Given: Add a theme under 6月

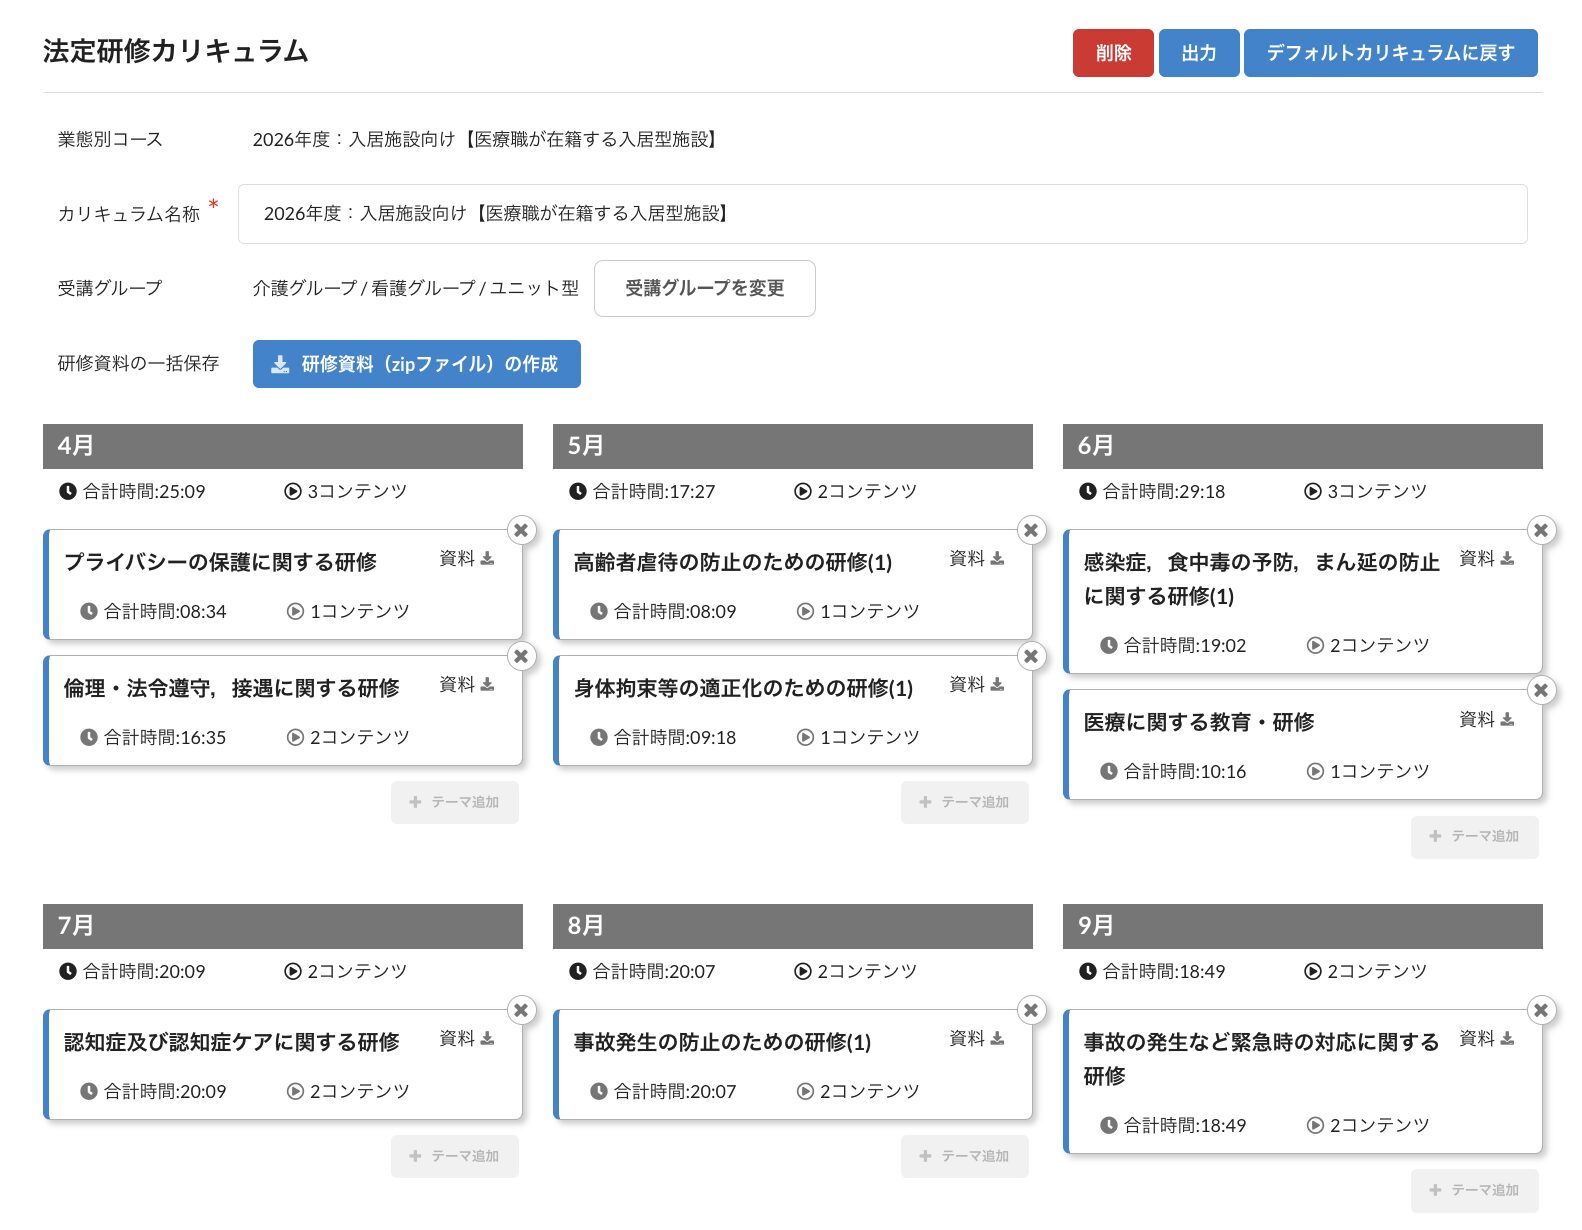Looking at the screenshot, I should click(x=1475, y=836).
